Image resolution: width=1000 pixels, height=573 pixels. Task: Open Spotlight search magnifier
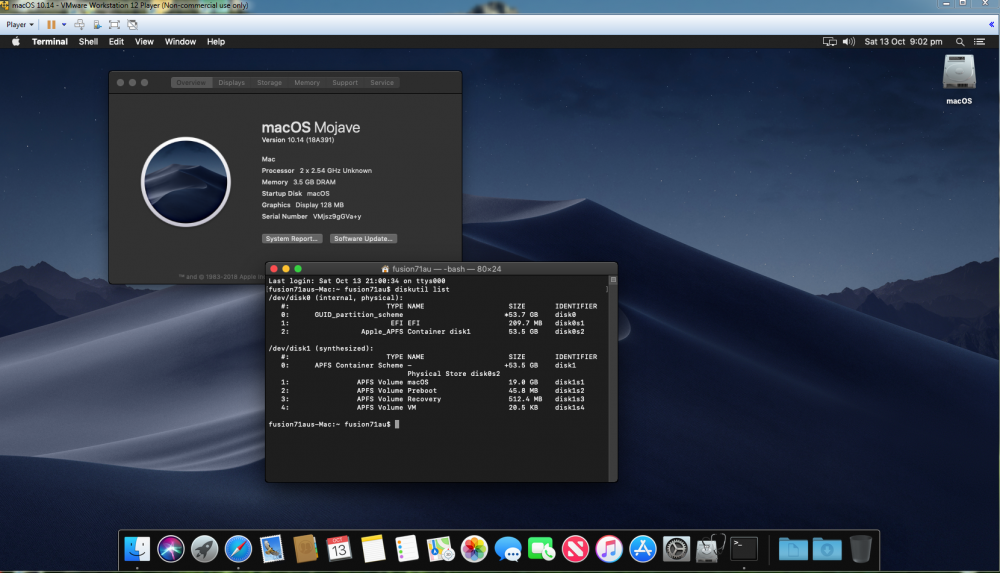pyautogui.click(x=960, y=41)
